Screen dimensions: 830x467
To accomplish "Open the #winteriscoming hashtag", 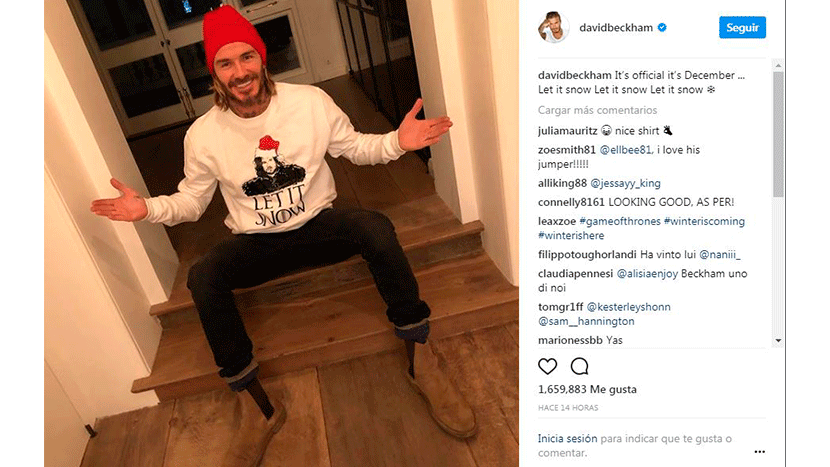I will click(x=704, y=221).
